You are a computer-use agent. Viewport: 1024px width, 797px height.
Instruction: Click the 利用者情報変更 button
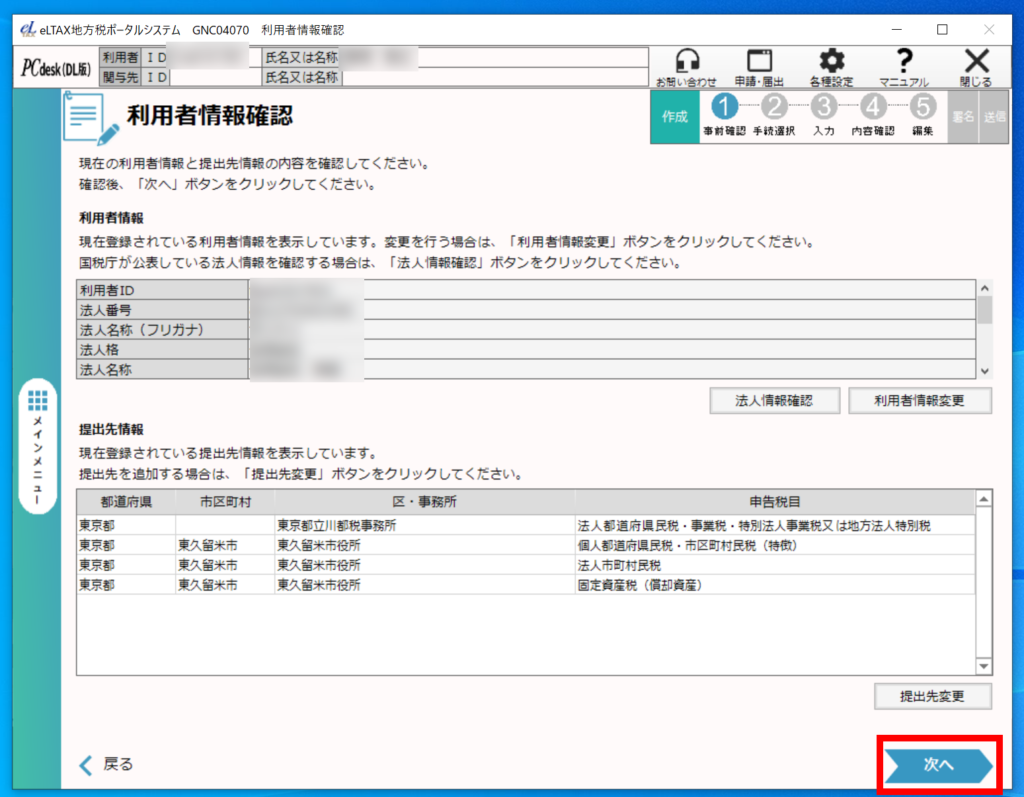(919, 400)
